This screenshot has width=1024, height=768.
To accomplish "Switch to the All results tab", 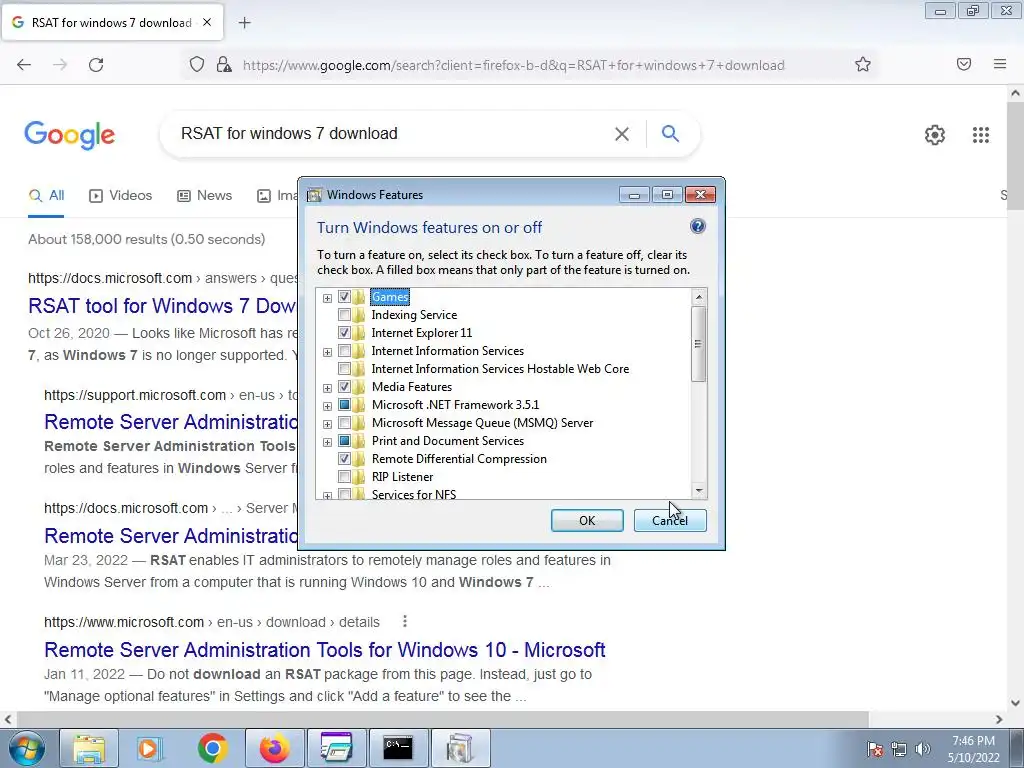I will point(46,195).
